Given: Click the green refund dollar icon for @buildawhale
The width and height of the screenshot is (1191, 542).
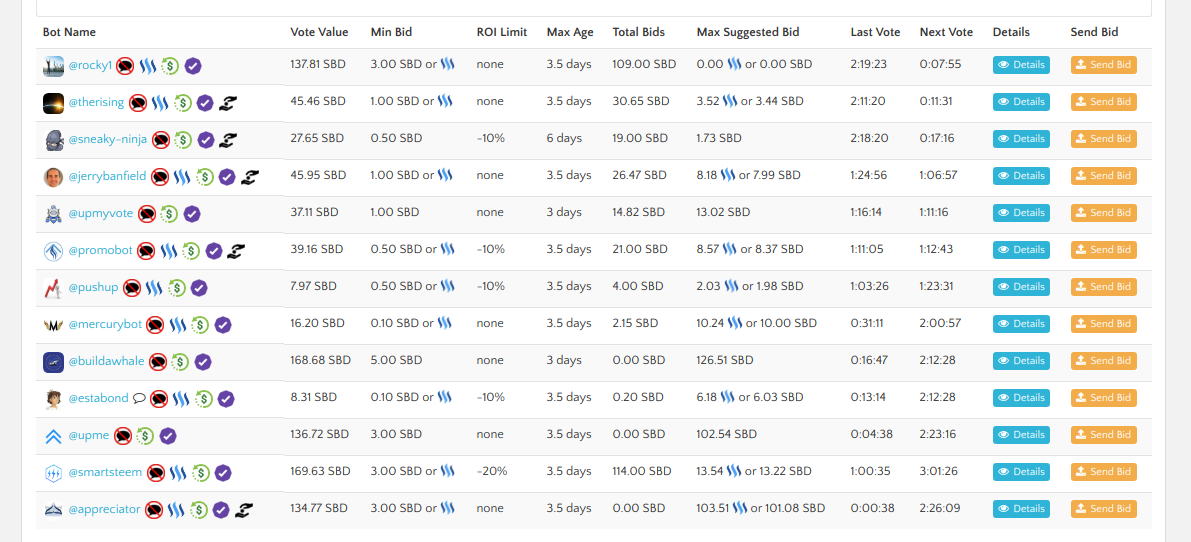Looking at the screenshot, I should pos(180,362).
